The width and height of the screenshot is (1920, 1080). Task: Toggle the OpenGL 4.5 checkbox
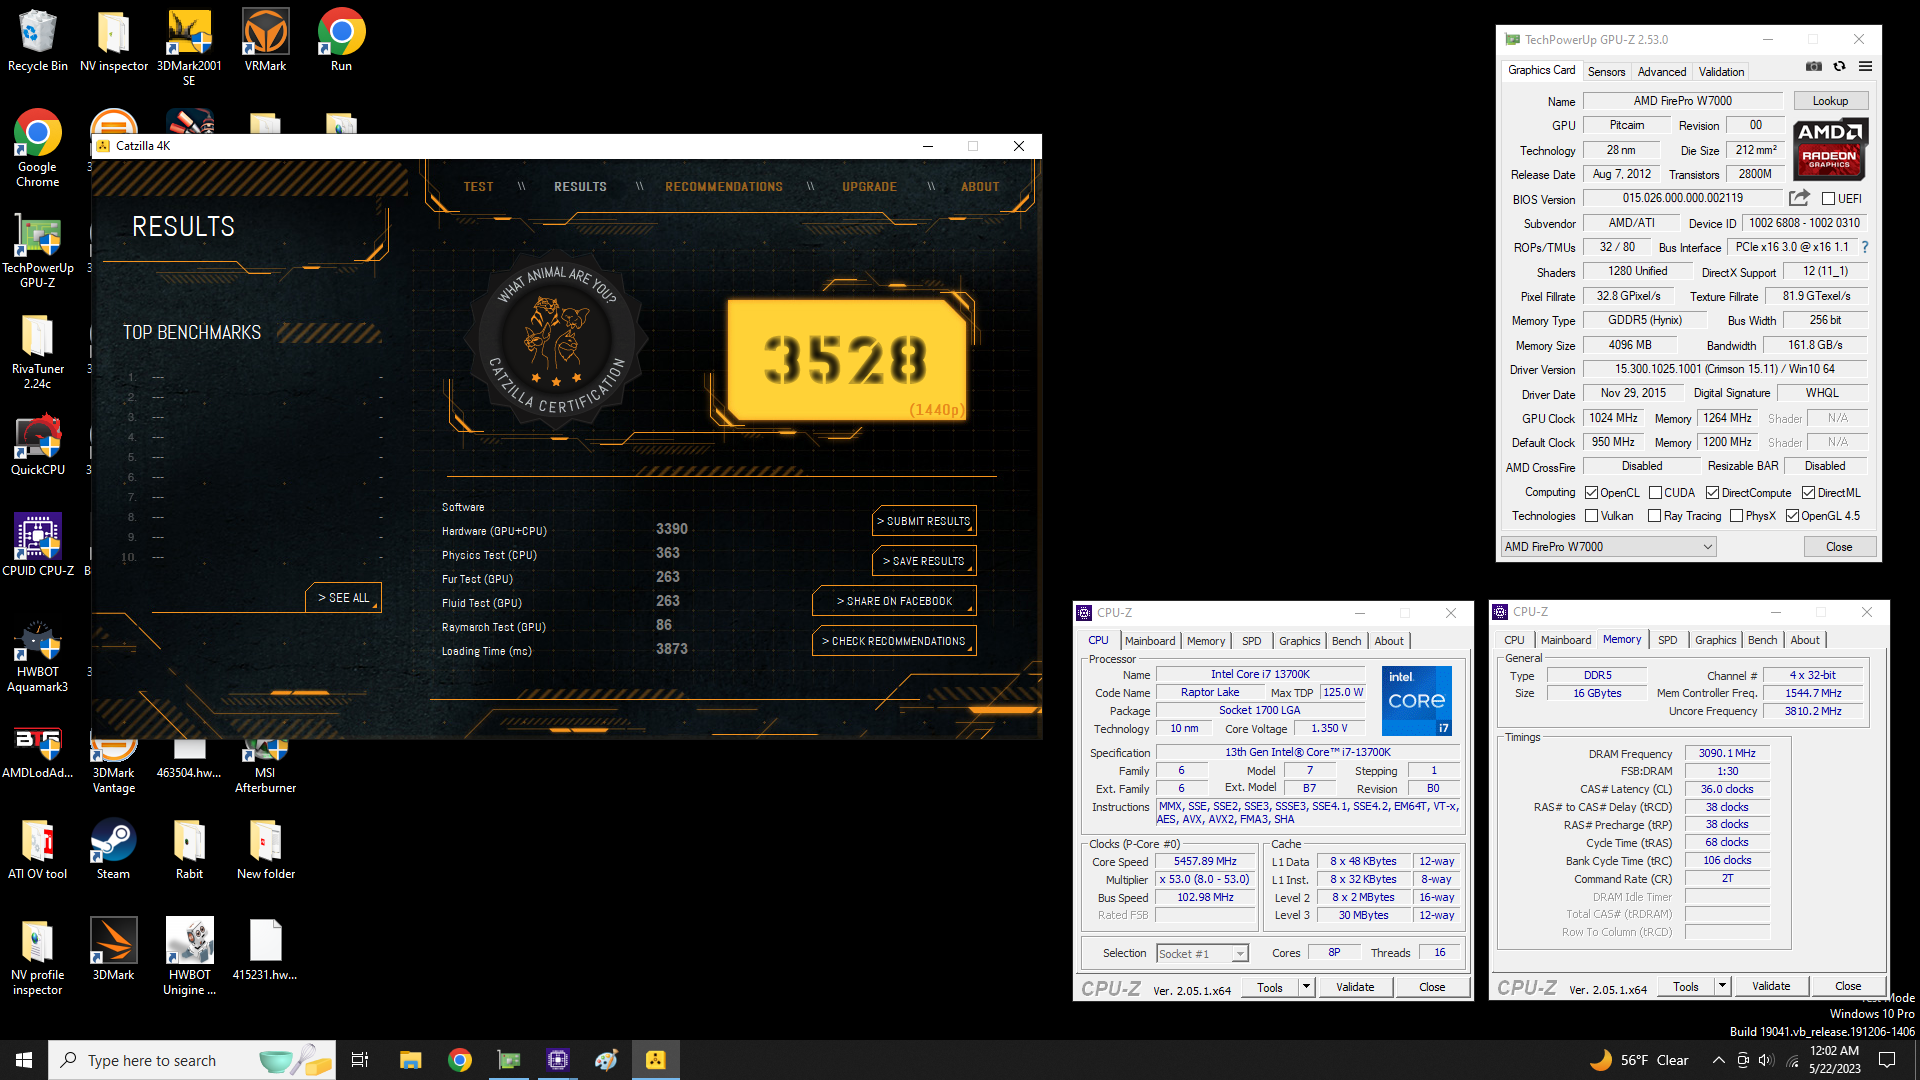(x=1793, y=516)
